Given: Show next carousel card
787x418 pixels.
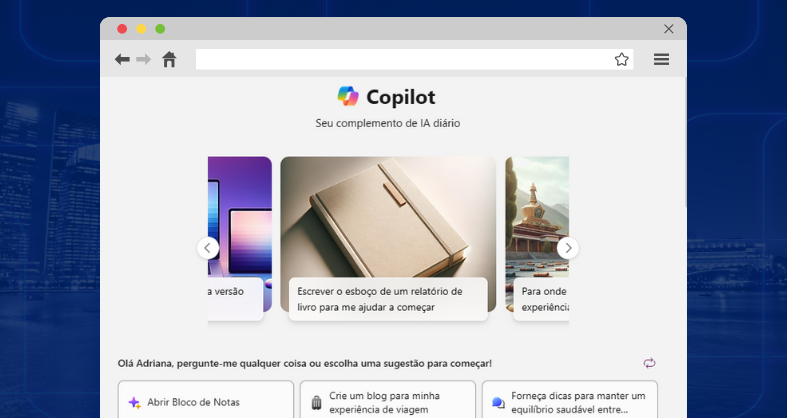Looking at the screenshot, I should point(568,248).
